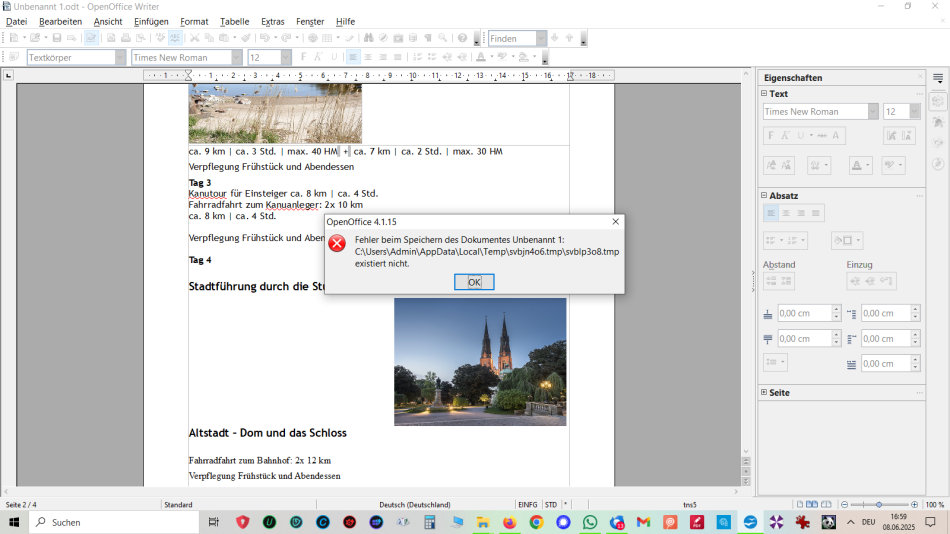Open the Einfügen menu
This screenshot has width=950, height=534.
151,21
